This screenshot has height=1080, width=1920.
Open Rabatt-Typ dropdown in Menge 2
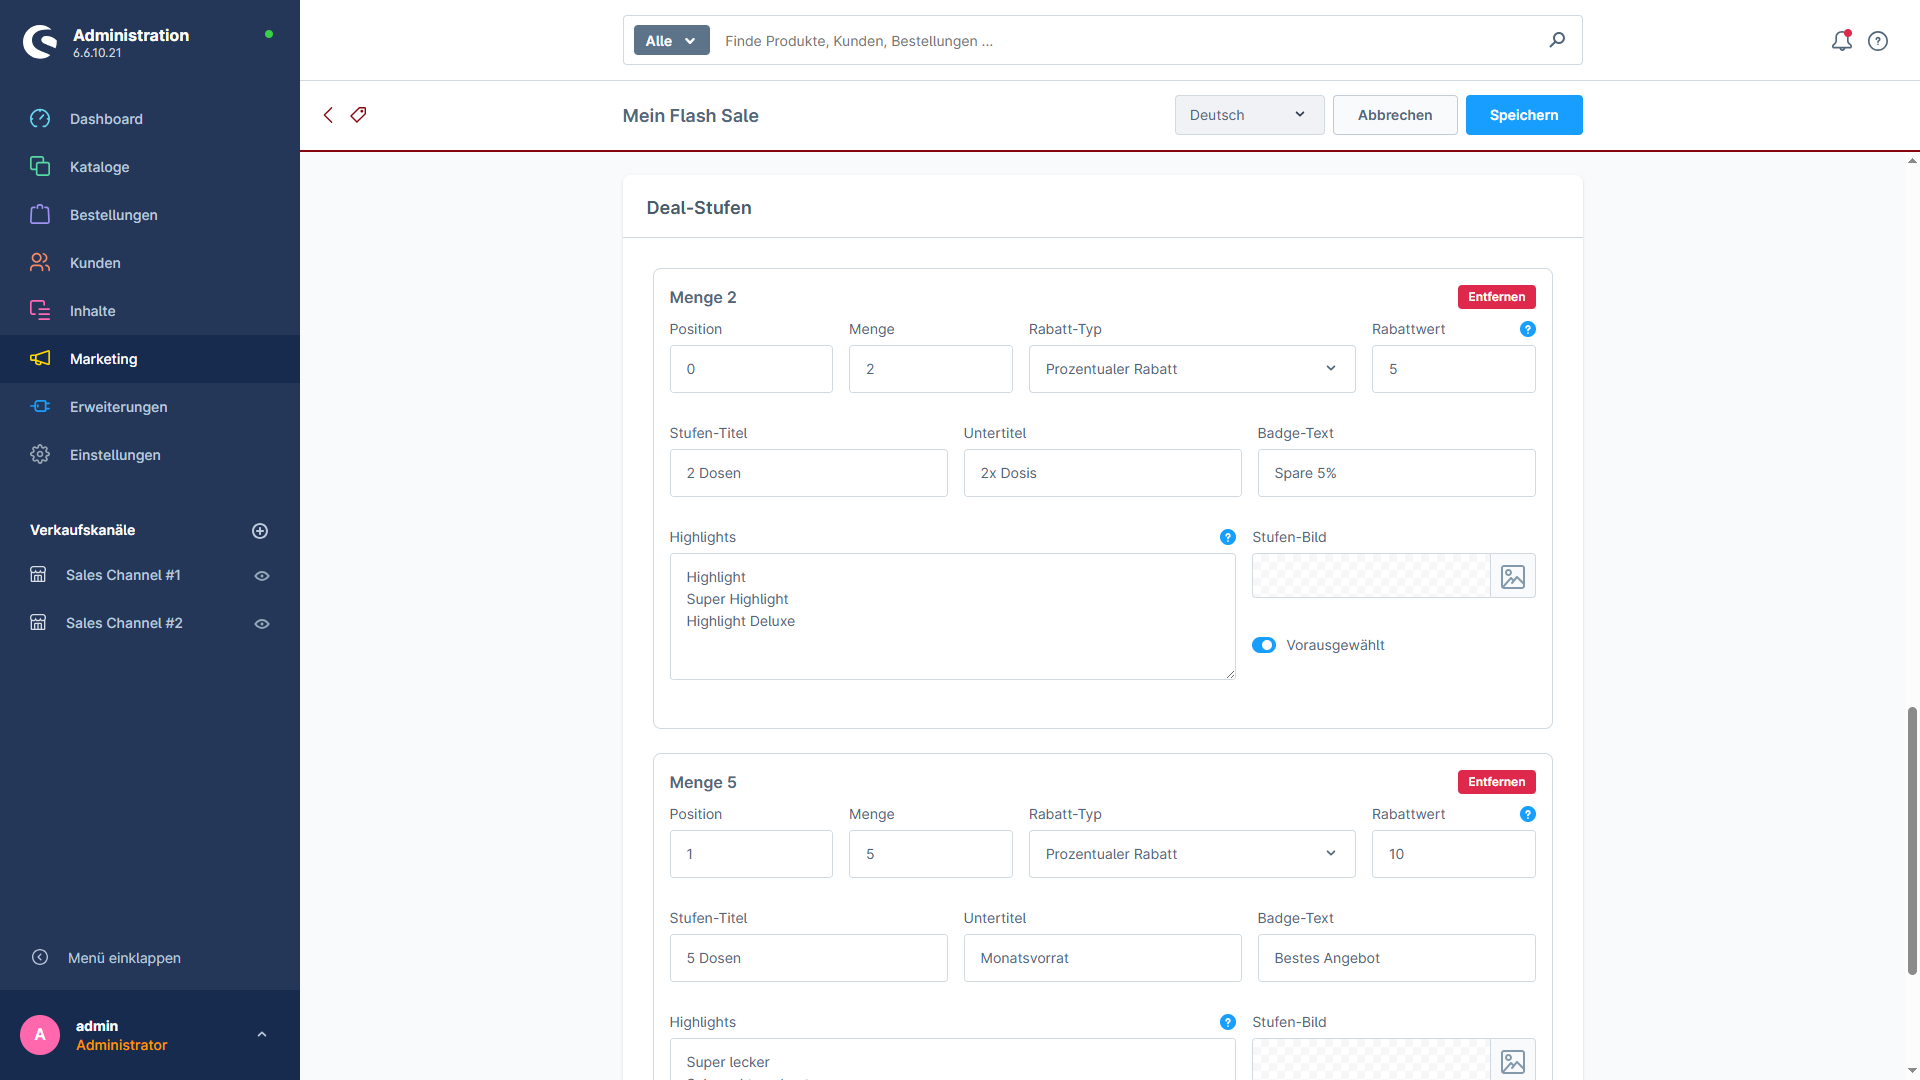point(1191,369)
